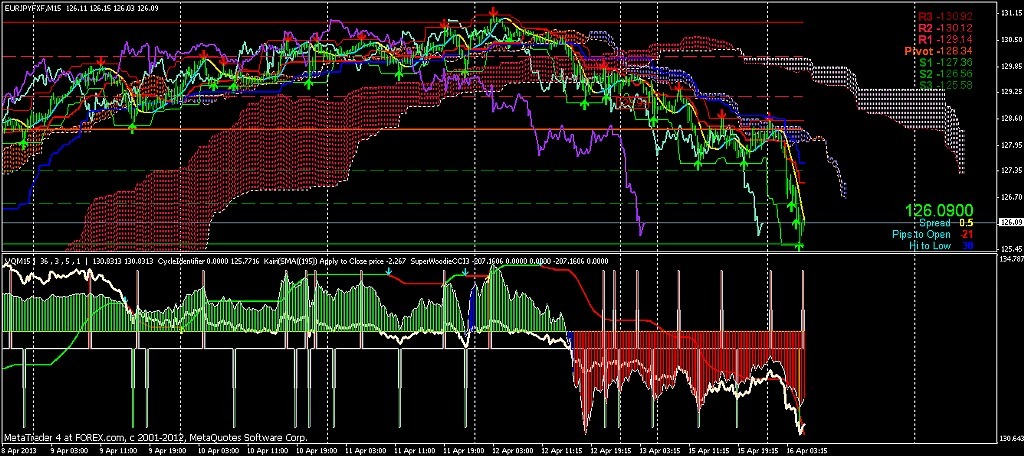Click the VQM15 indicator label
This screenshot has width=1024, height=456.
(16, 261)
